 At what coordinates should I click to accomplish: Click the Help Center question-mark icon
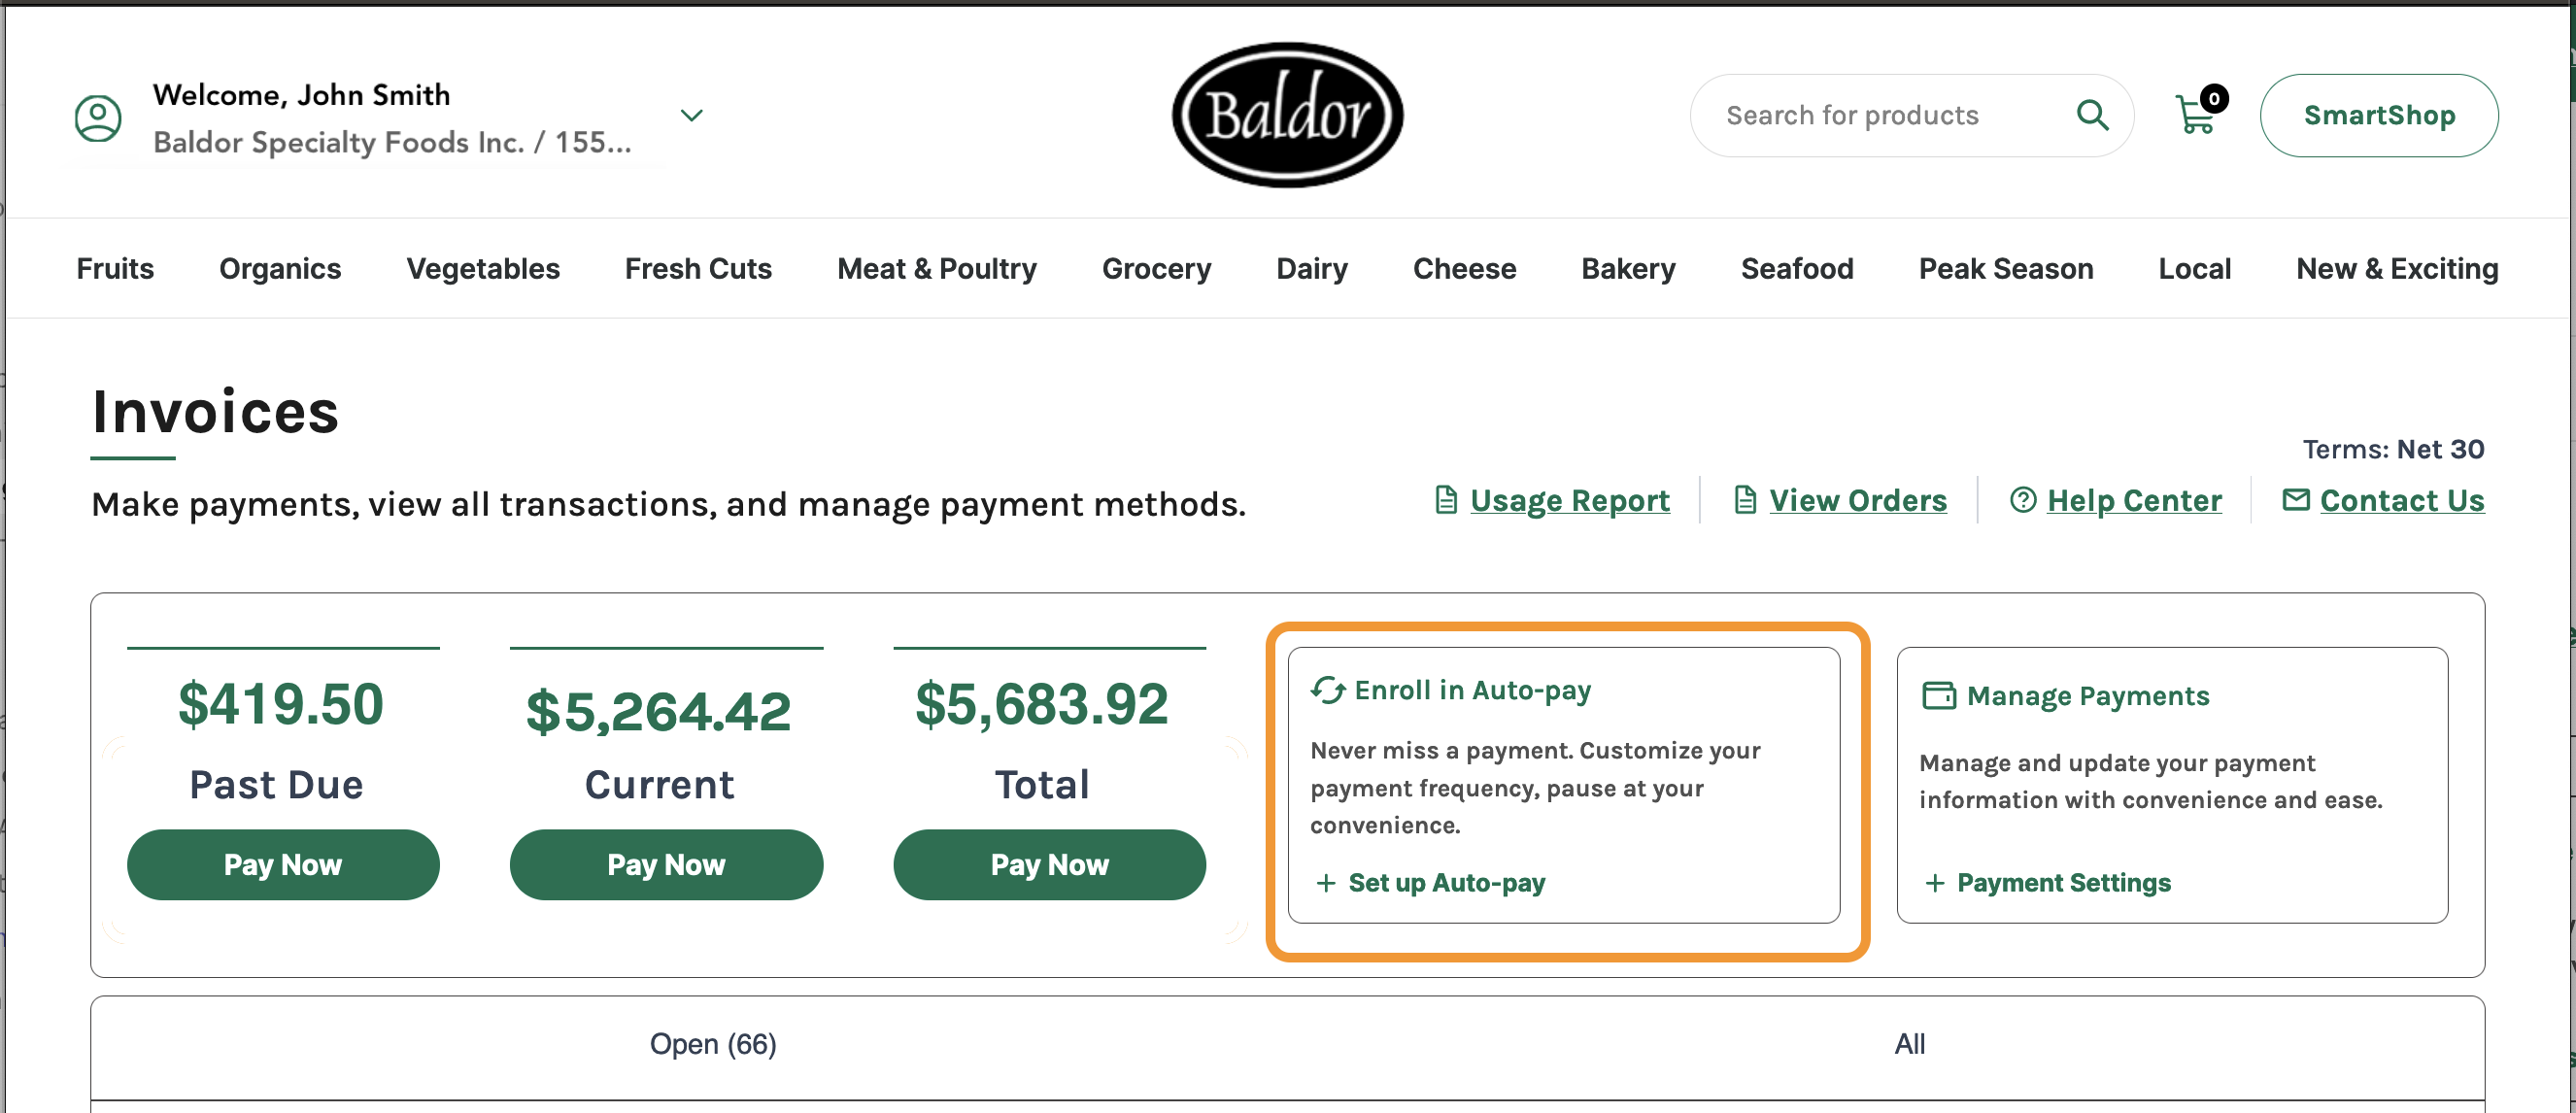click(2022, 500)
